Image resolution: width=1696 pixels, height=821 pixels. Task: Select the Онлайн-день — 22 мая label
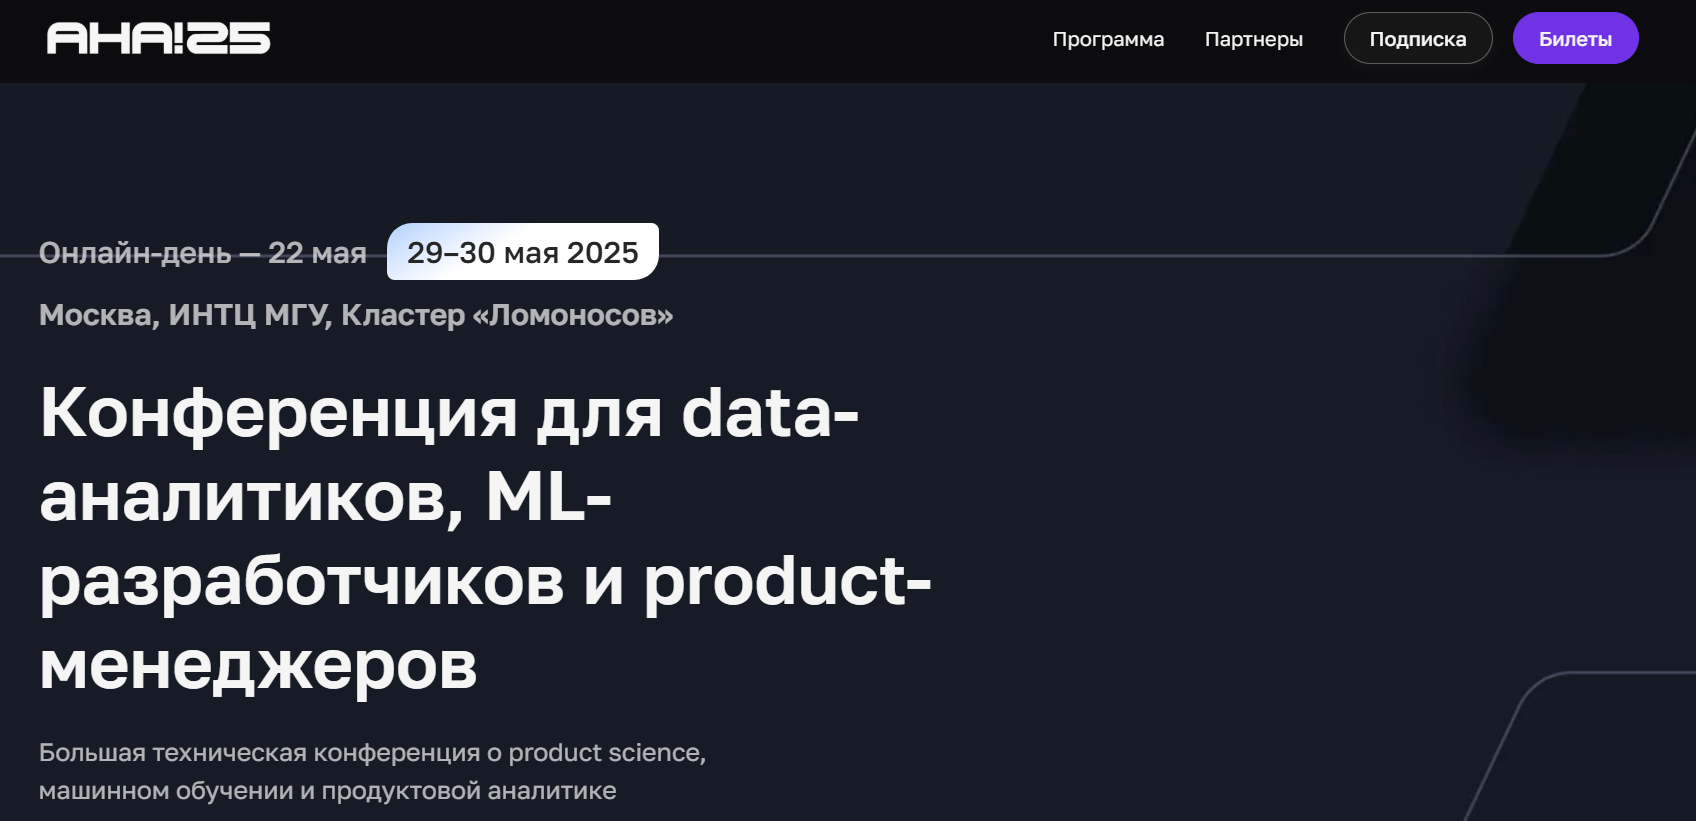[203, 253]
